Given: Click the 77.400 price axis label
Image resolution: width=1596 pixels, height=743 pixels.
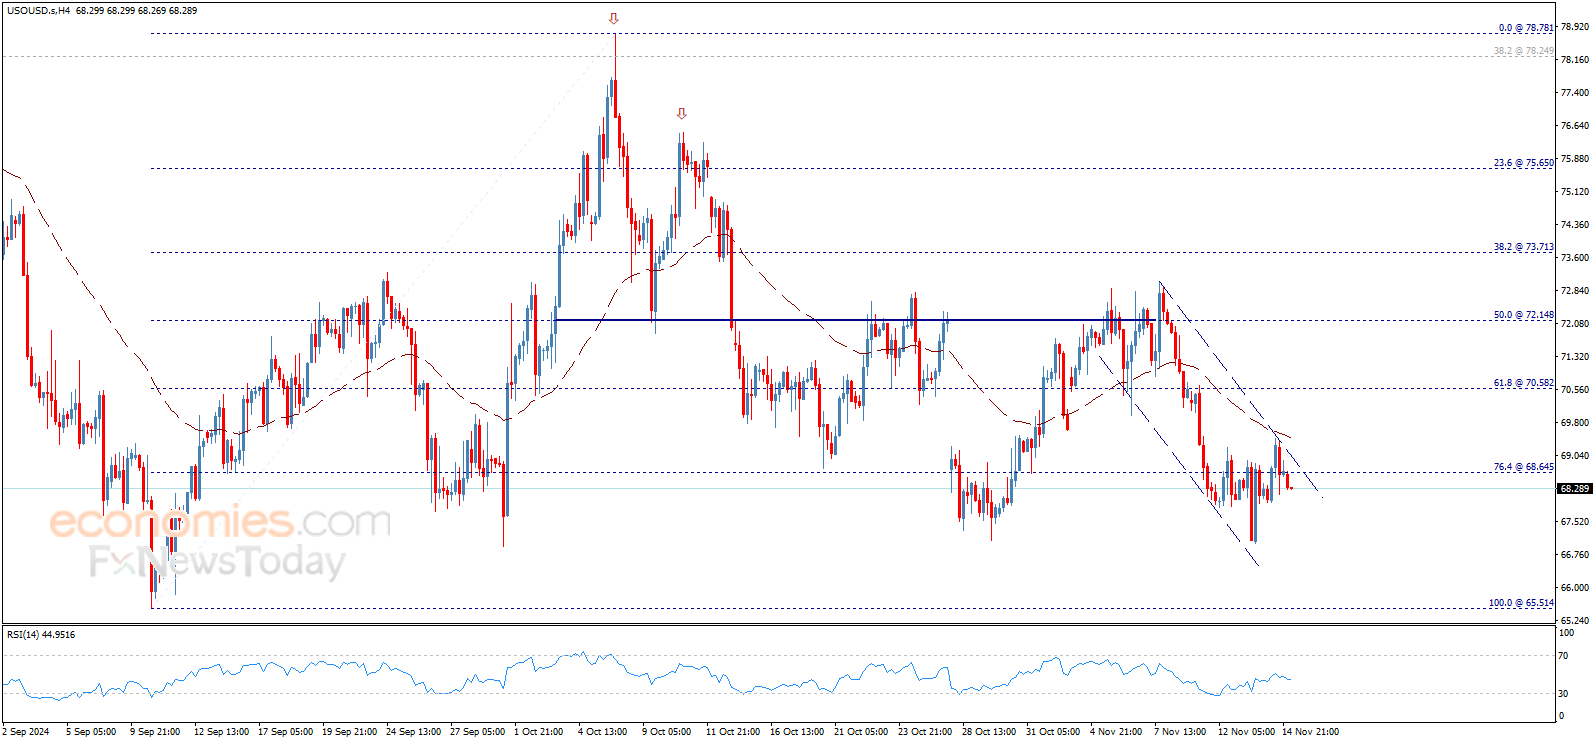Looking at the screenshot, I should (x=1575, y=93).
